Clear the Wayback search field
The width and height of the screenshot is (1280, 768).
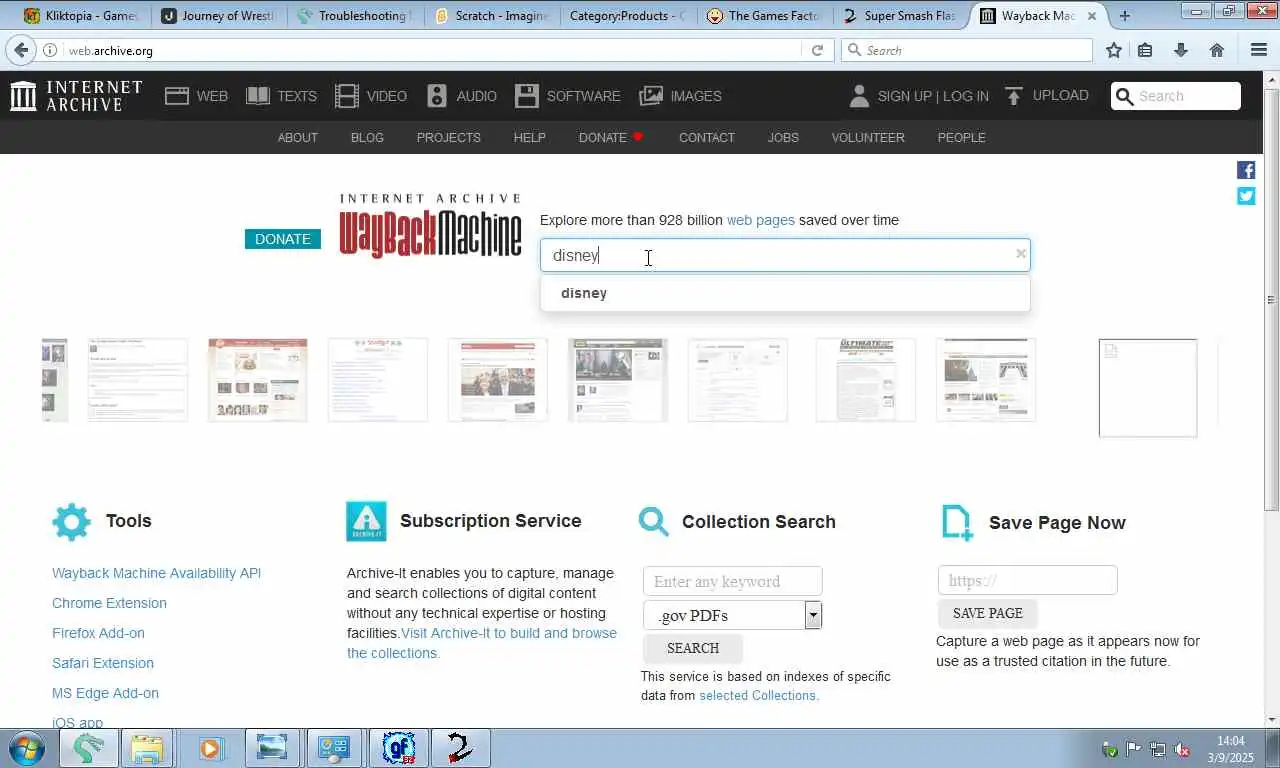pos(1021,254)
